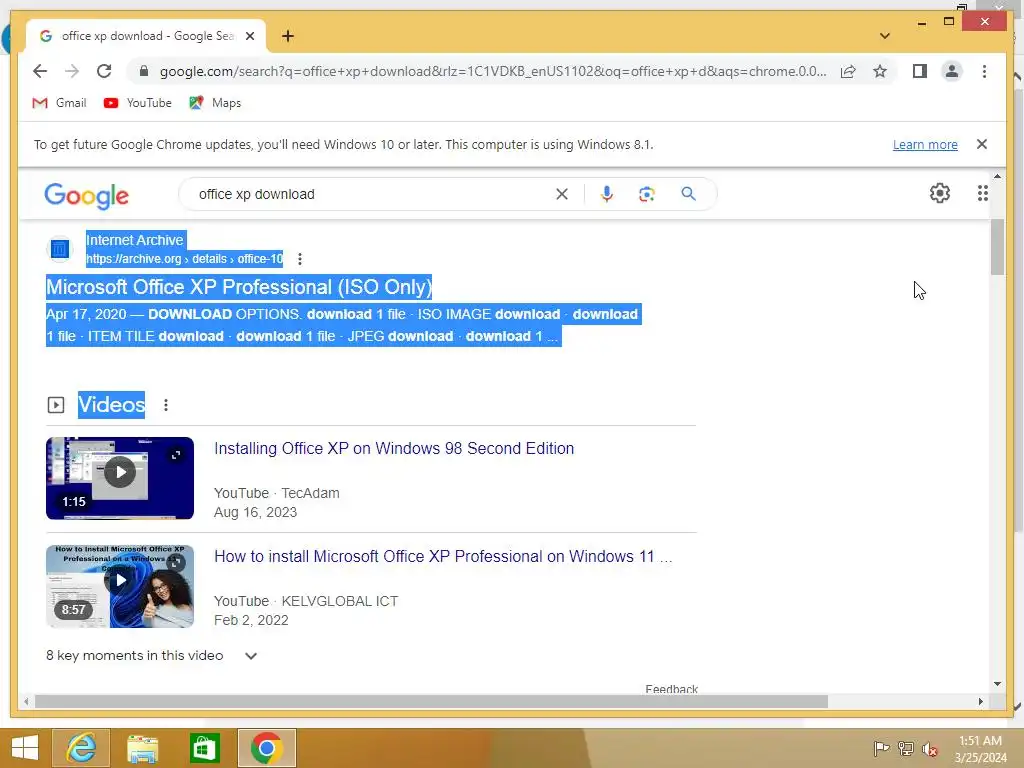Screen dimensions: 1024x768
Task: Bookmark this tab with the star icon
Action: (880, 71)
